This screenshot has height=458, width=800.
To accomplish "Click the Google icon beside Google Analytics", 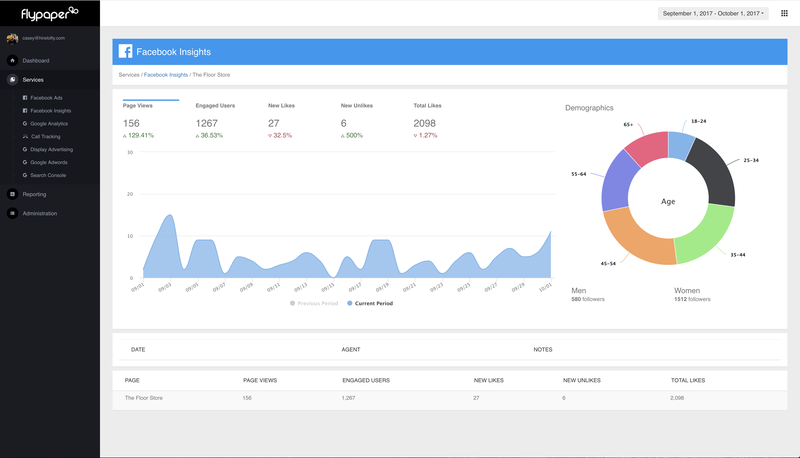I will click(x=25, y=123).
